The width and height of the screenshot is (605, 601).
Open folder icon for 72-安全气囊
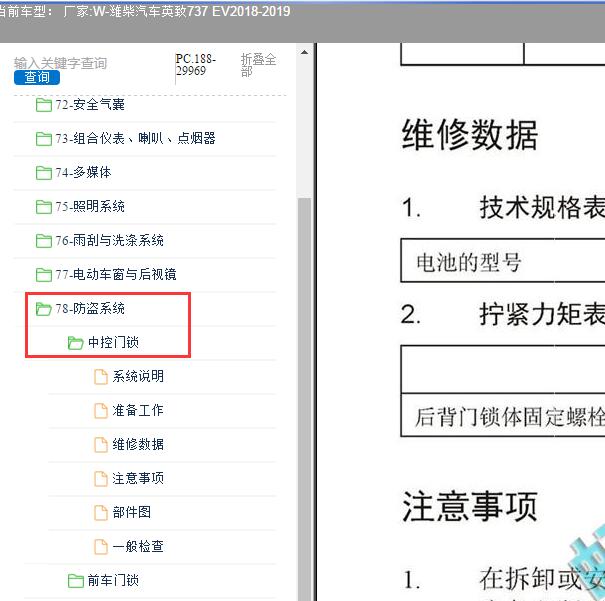tap(44, 105)
